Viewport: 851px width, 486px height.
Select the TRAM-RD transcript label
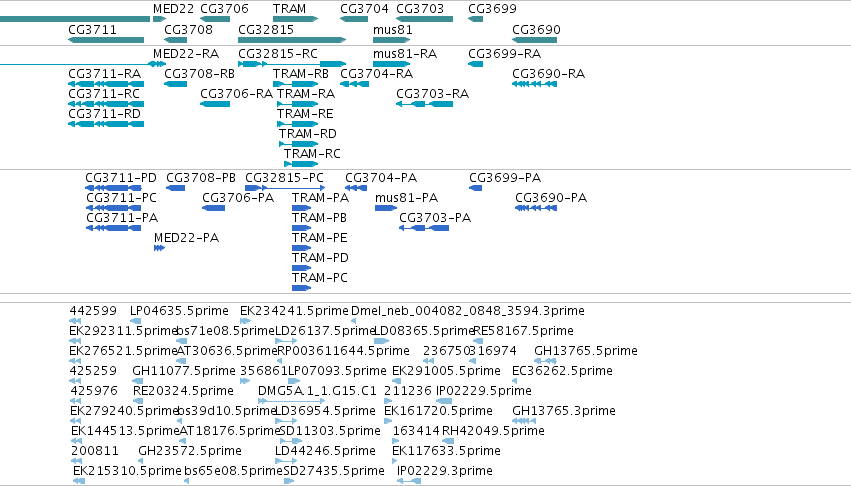(308, 134)
